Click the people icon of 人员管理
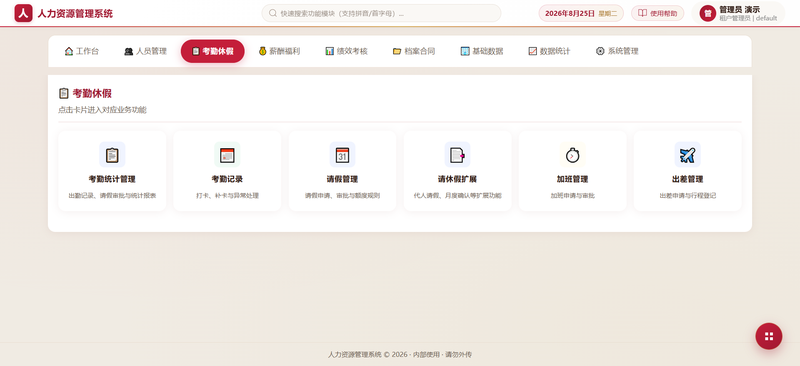The width and height of the screenshot is (800, 366). coord(129,51)
